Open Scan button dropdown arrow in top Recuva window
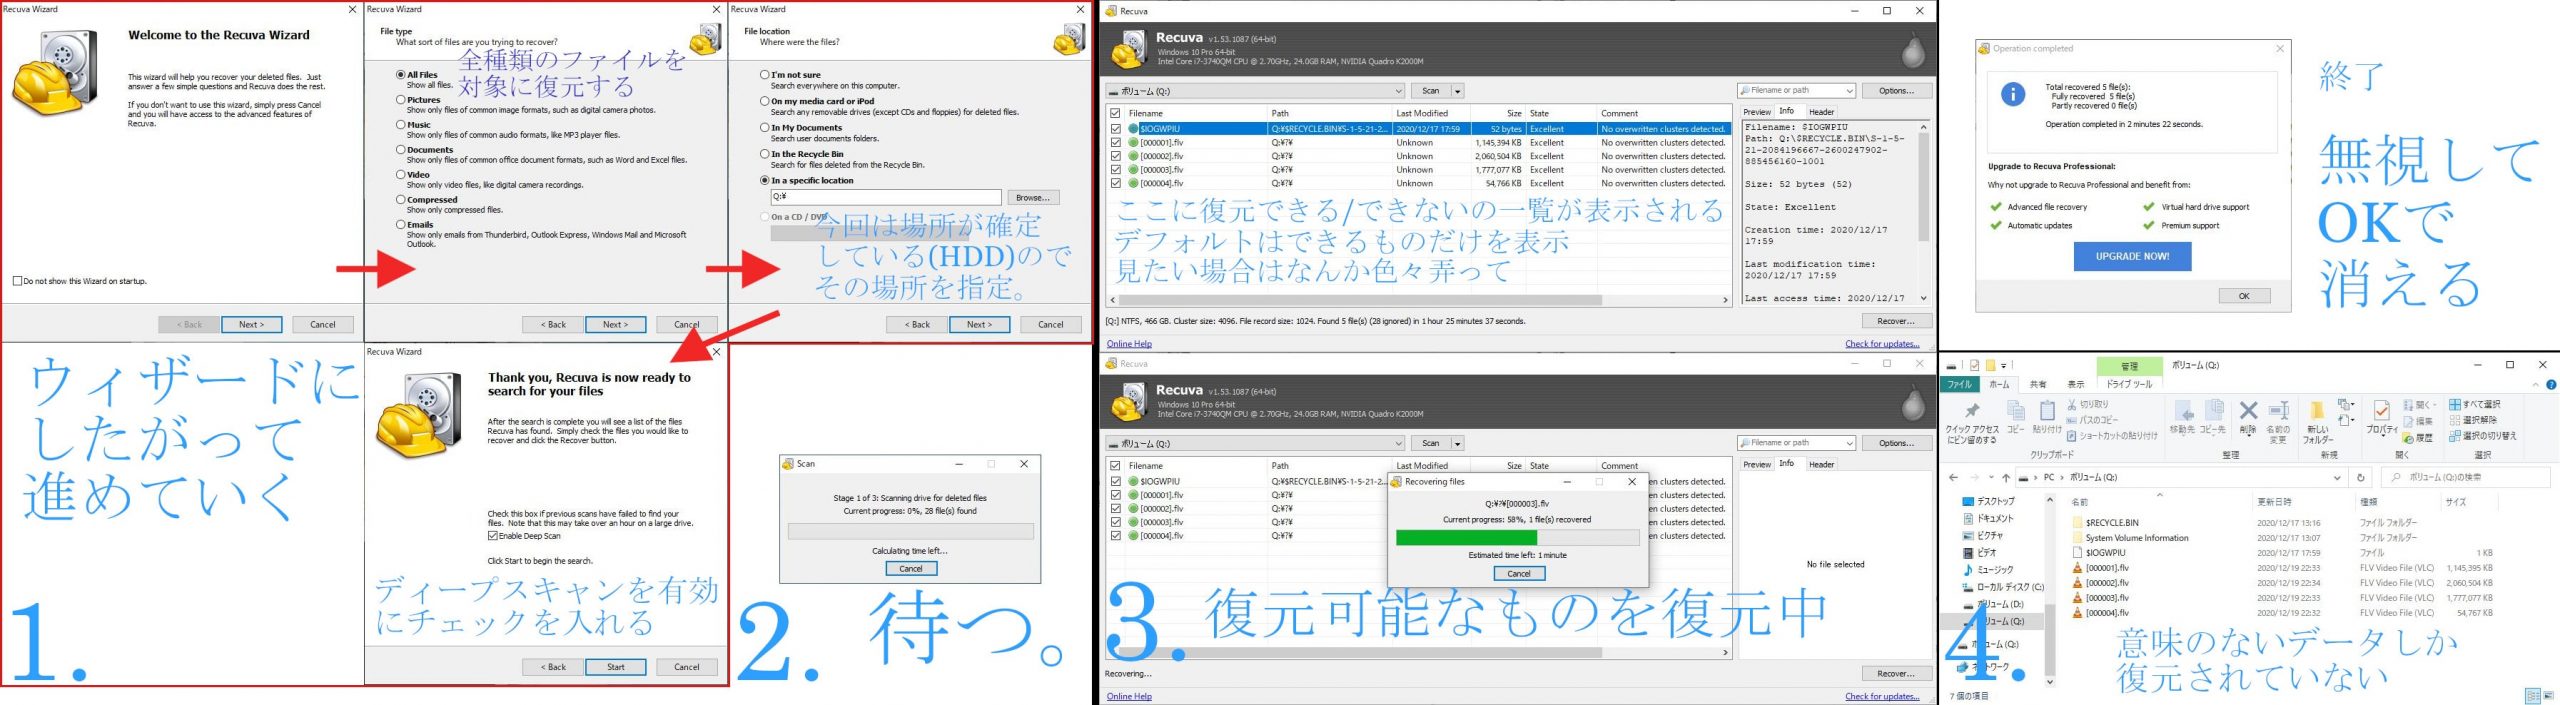 click(x=1458, y=91)
